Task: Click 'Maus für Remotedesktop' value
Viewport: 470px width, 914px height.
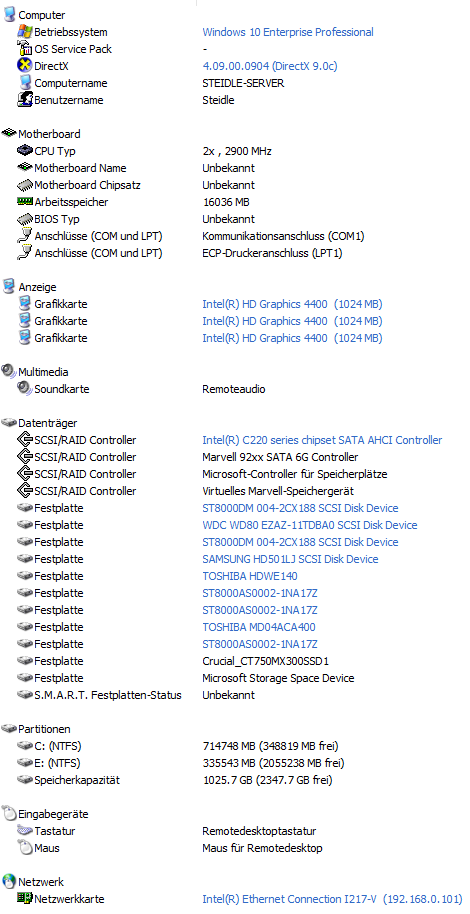Action: coord(262,848)
